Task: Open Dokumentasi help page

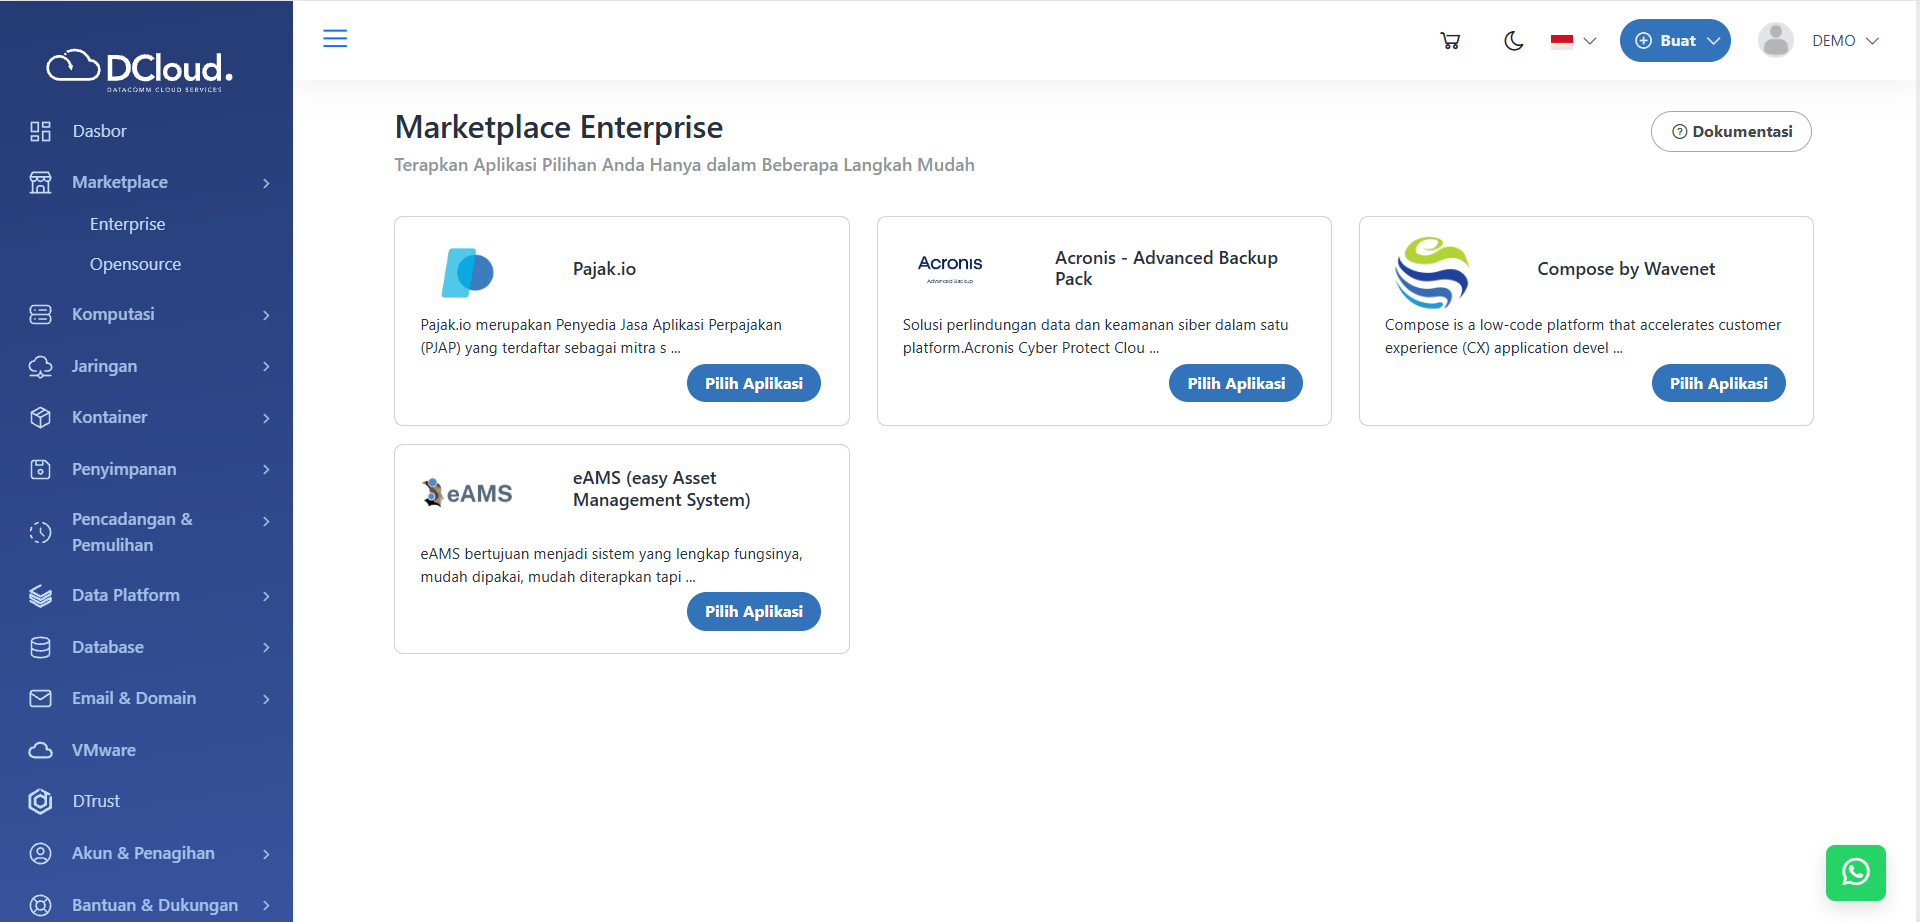Action: [1731, 132]
